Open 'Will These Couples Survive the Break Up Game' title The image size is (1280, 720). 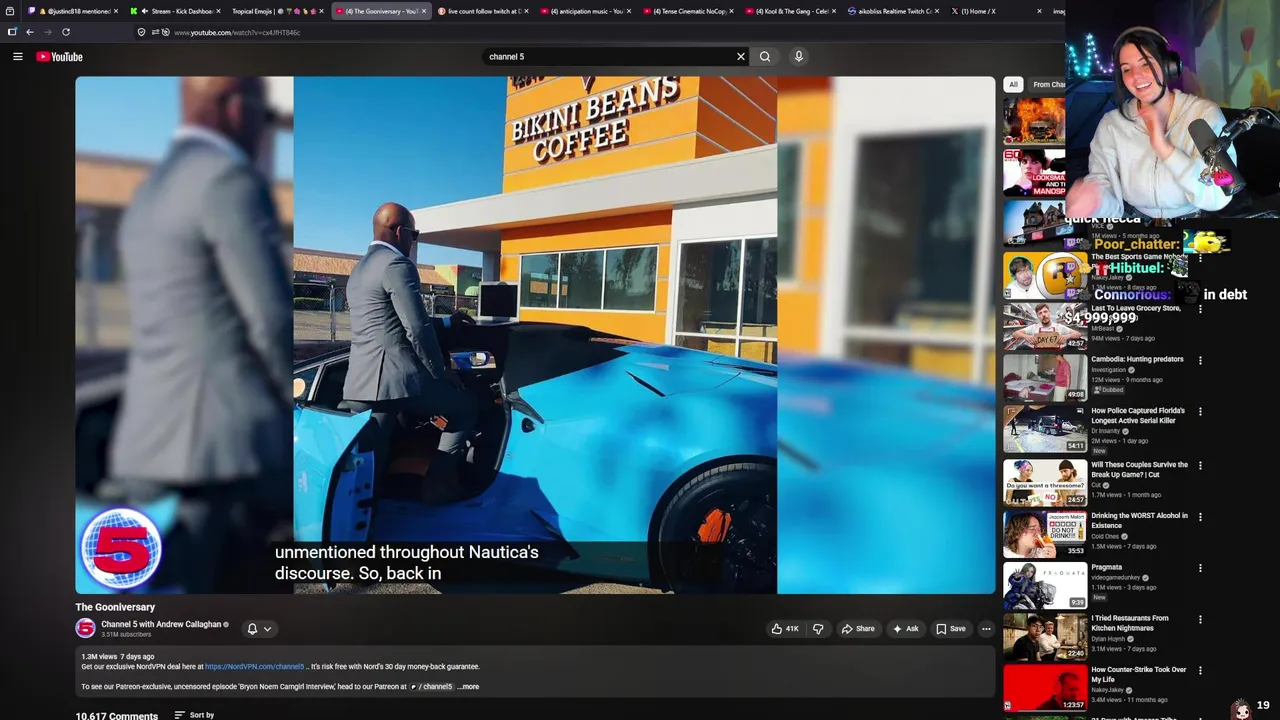pos(1139,469)
